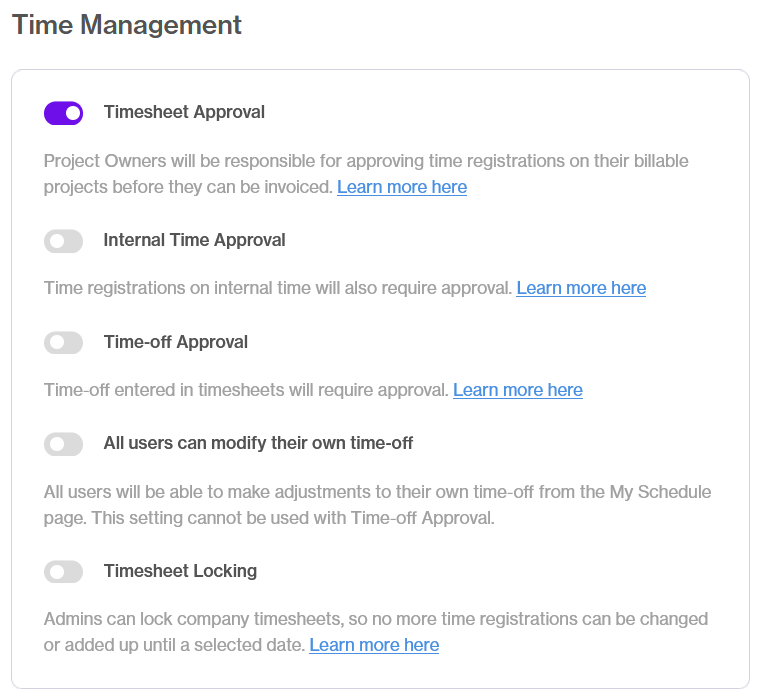Click the Internal Time Approval label text
Image resolution: width=767 pixels, height=697 pixels.
tap(195, 240)
